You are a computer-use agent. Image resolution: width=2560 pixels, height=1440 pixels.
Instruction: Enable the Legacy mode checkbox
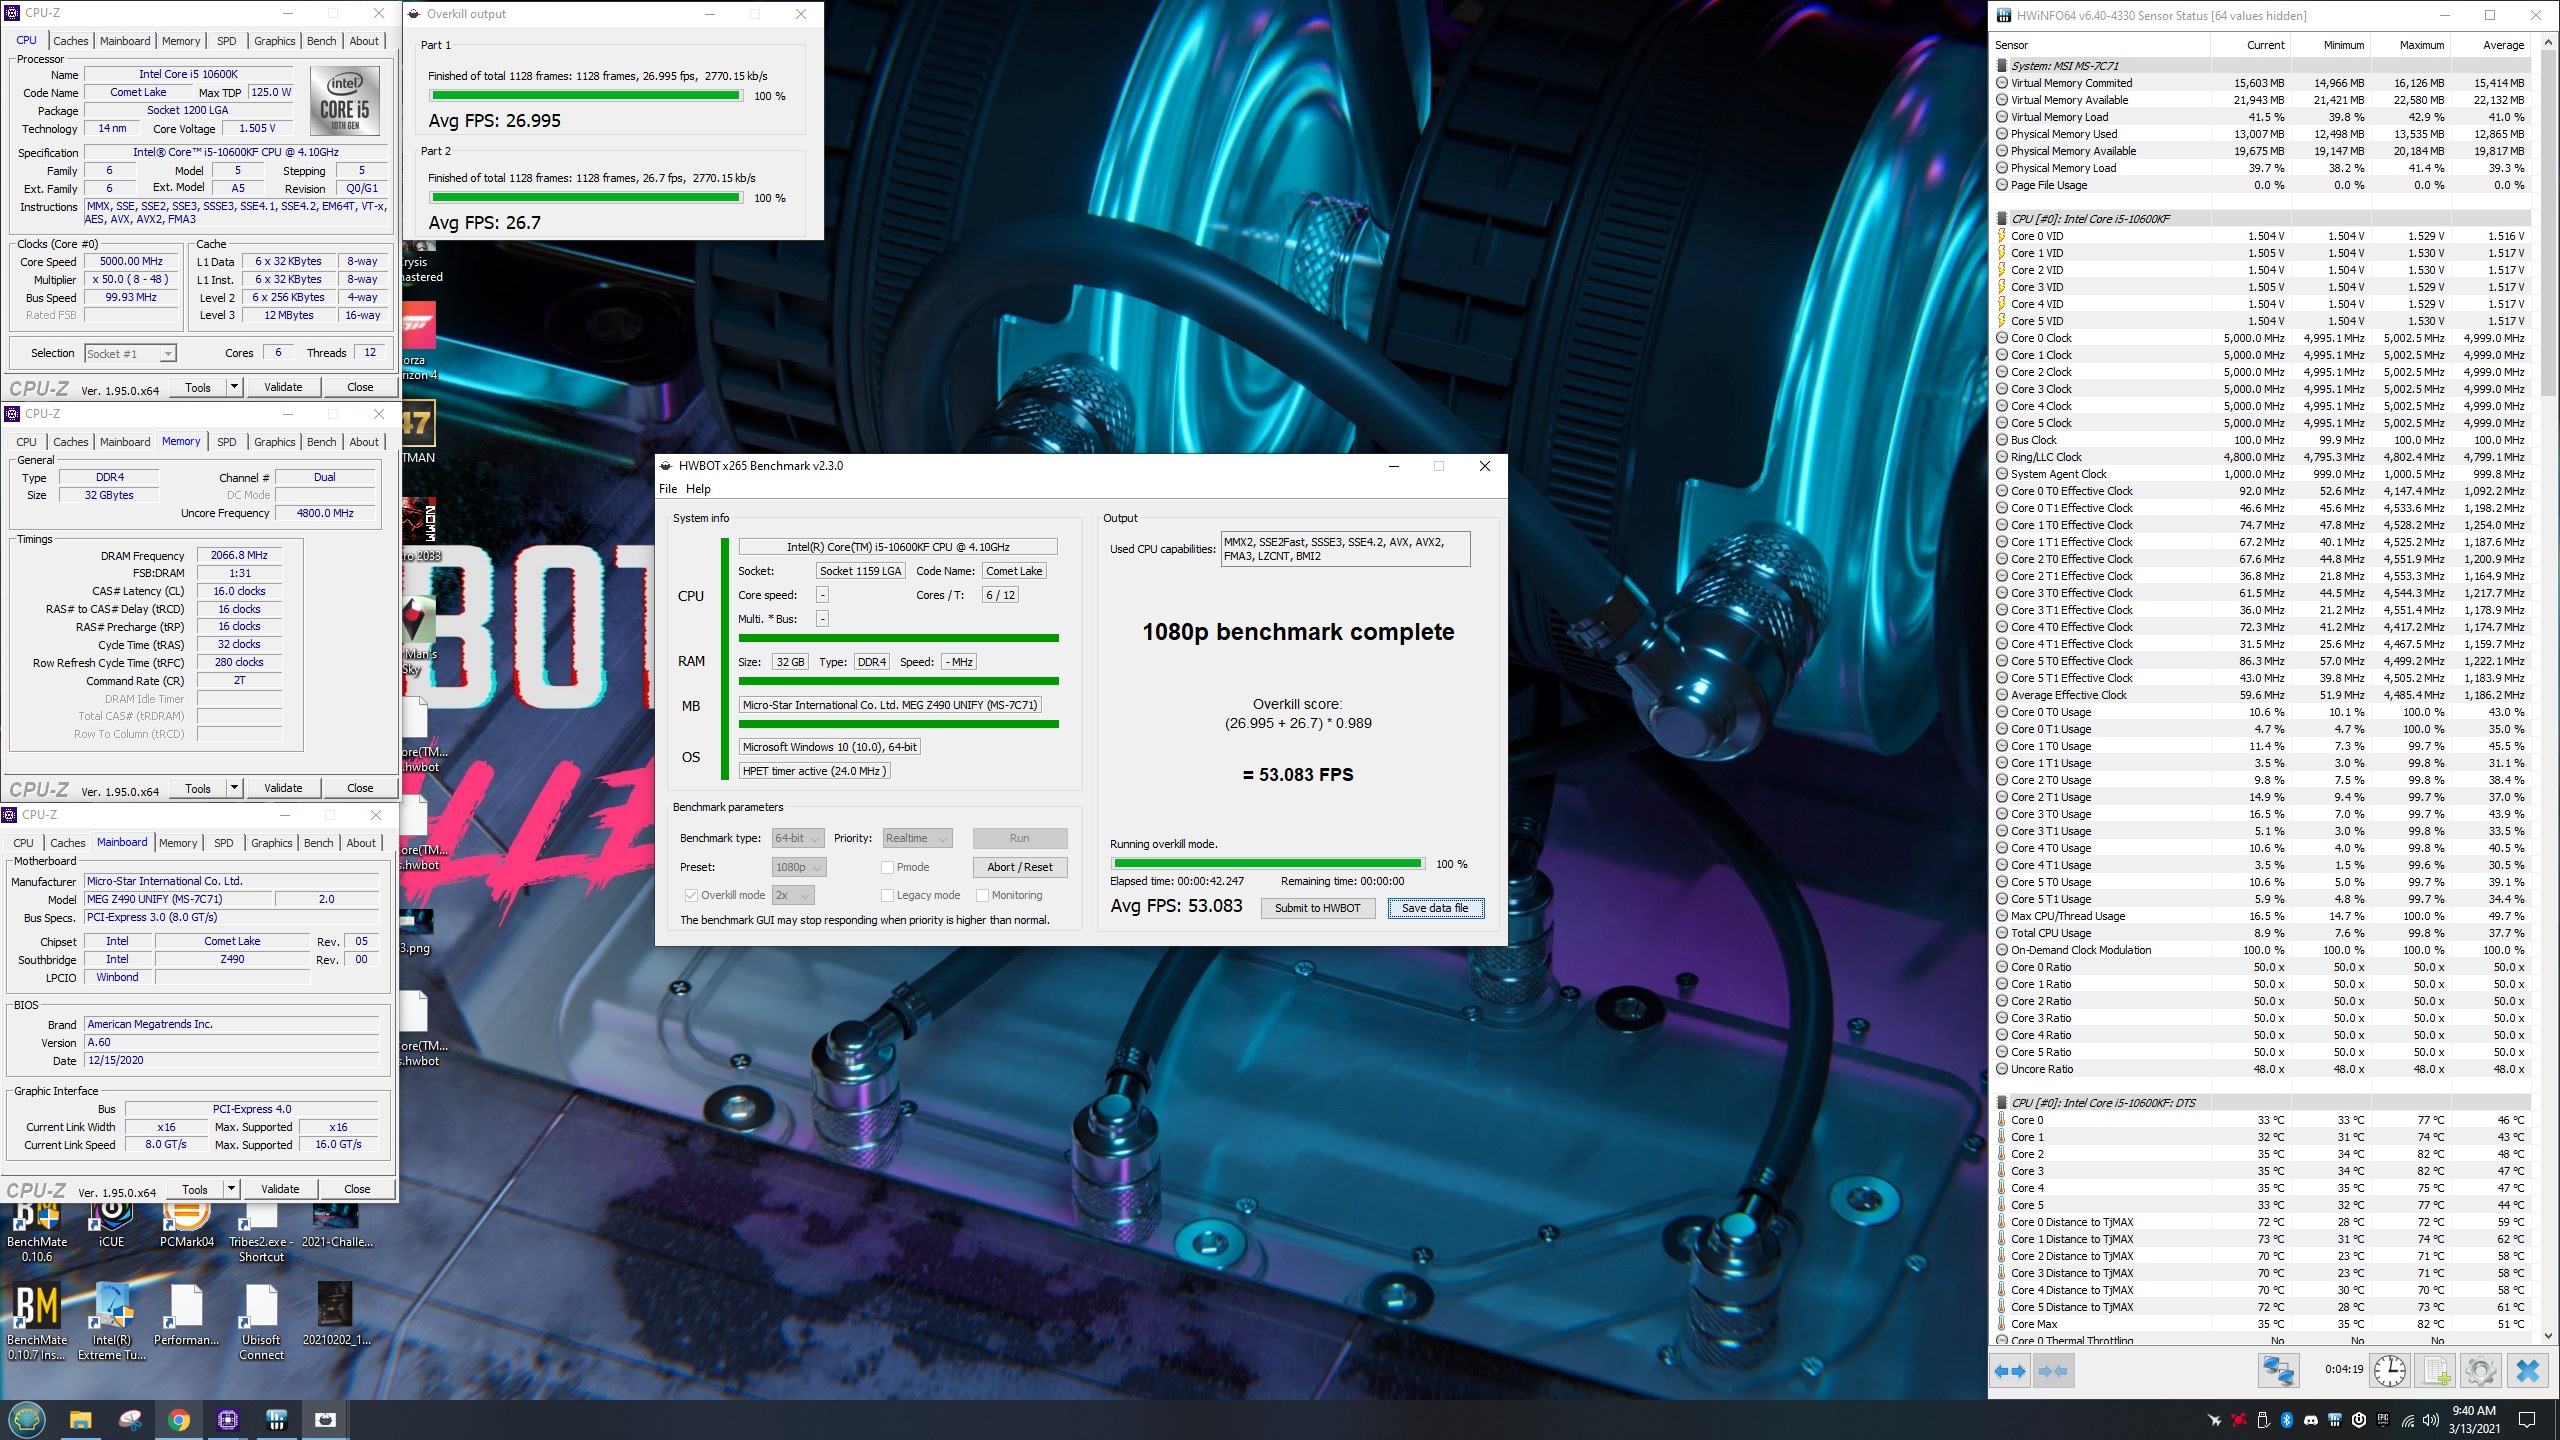click(x=887, y=895)
